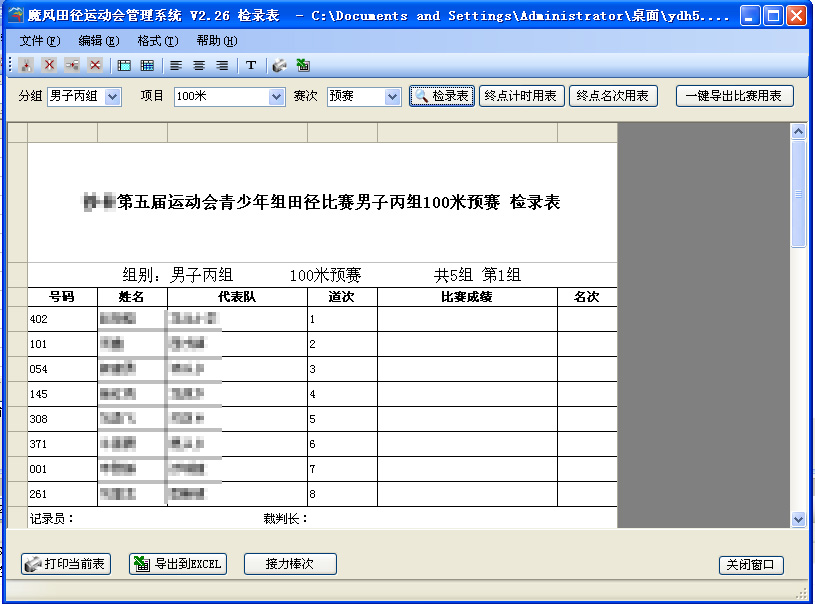Image resolution: width=815 pixels, height=604 pixels.
Task: Click the 名次 column header
Action: pos(587,297)
